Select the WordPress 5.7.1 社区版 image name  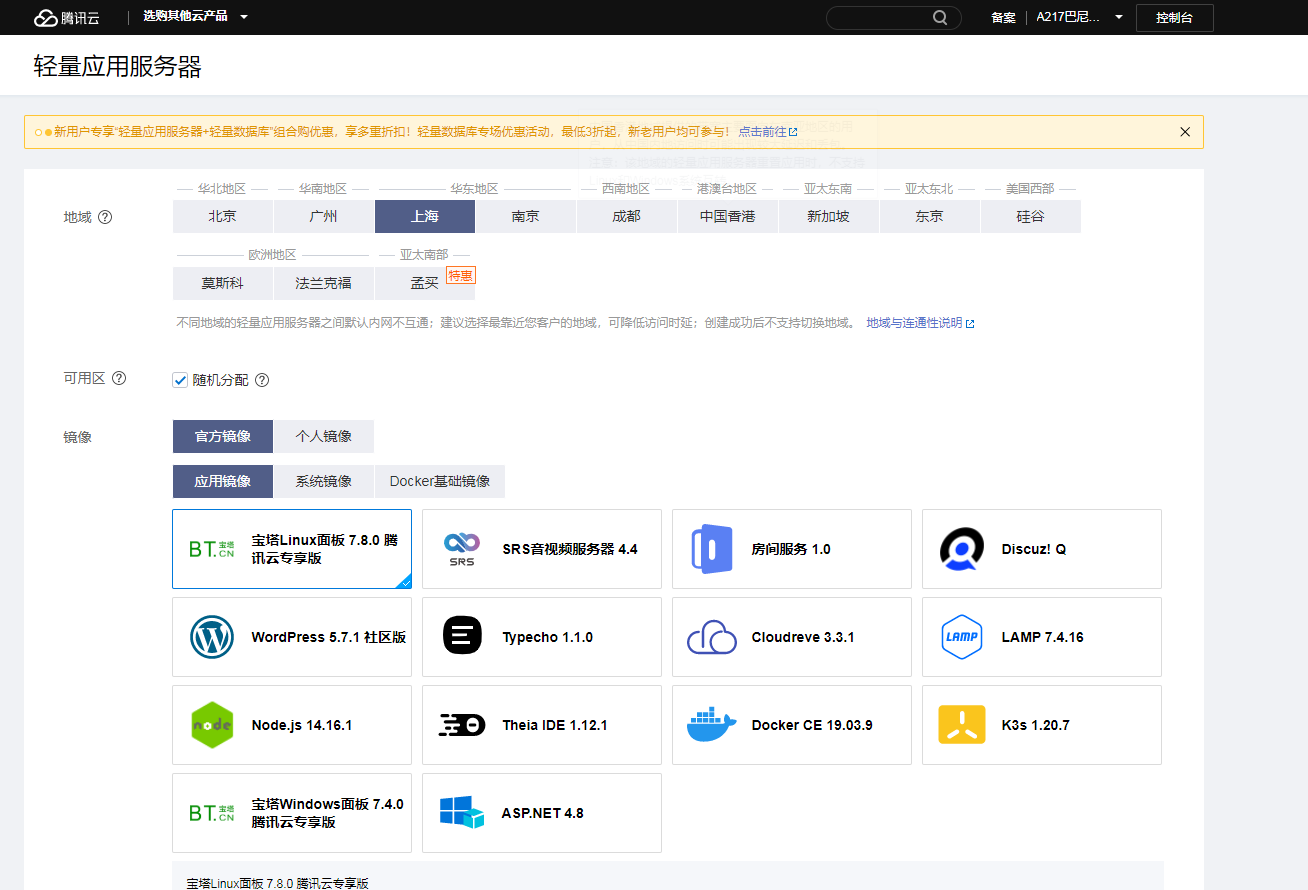[329, 637]
